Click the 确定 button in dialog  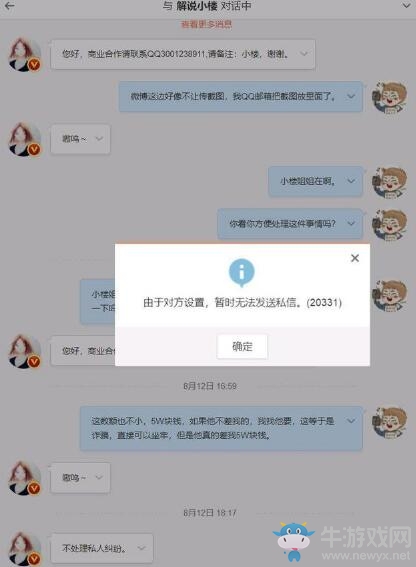pyautogui.click(x=242, y=346)
